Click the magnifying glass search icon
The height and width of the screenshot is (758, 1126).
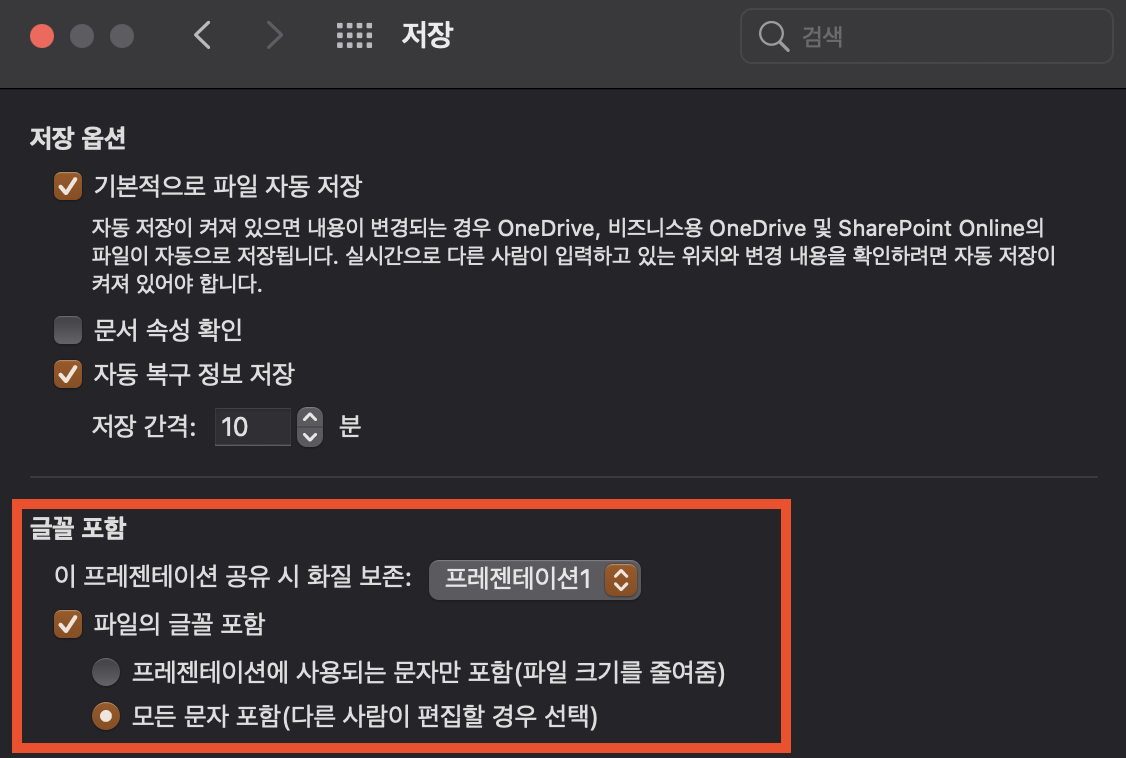point(773,36)
